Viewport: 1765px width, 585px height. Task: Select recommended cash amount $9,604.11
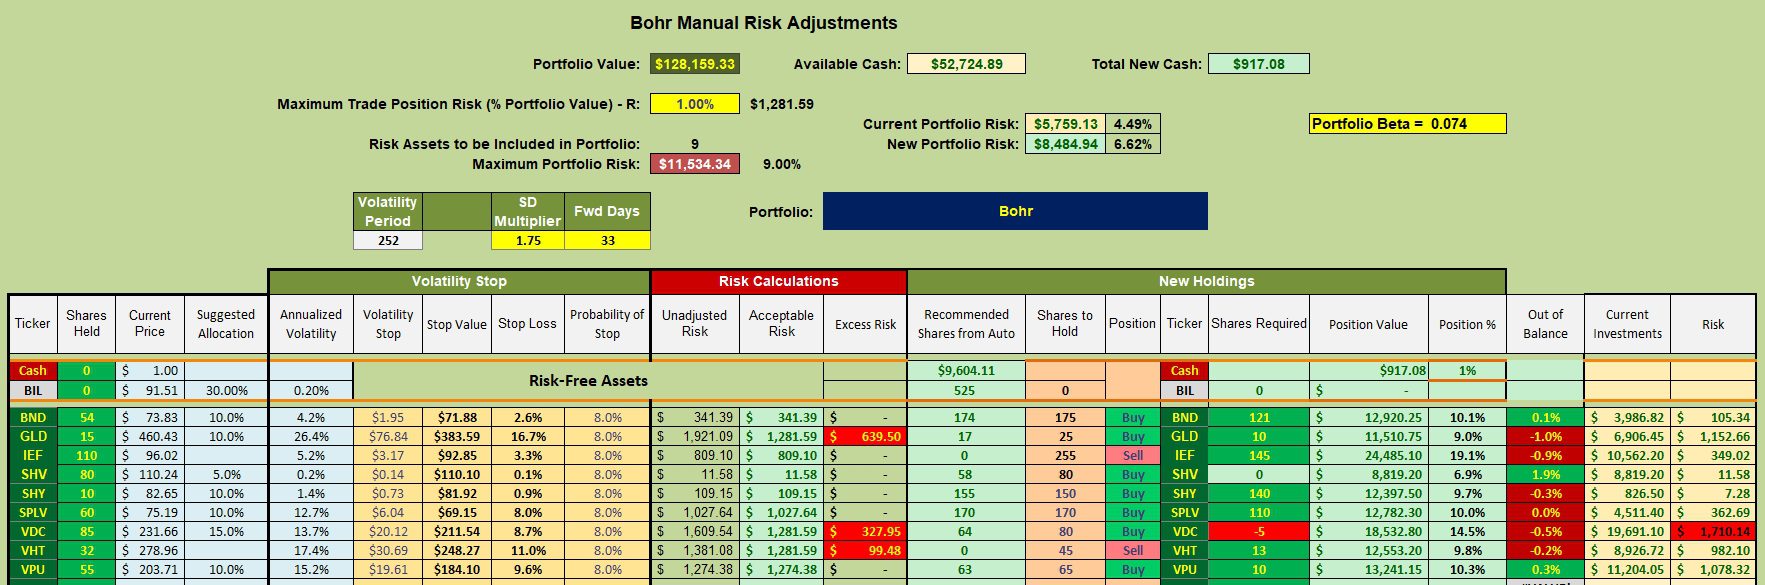pos(965,371)
